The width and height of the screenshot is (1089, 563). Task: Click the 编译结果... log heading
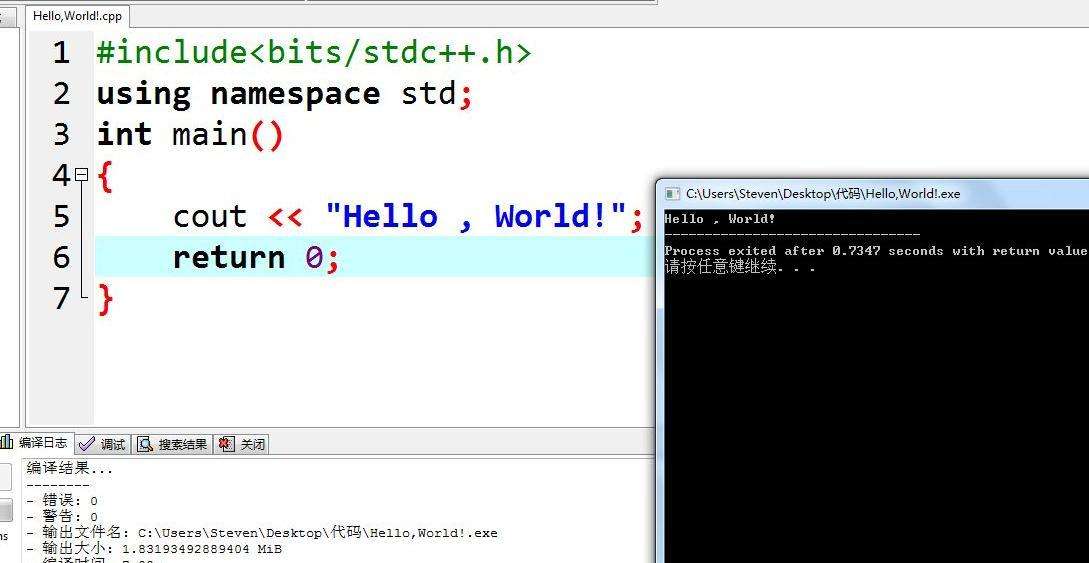point(69,469)
